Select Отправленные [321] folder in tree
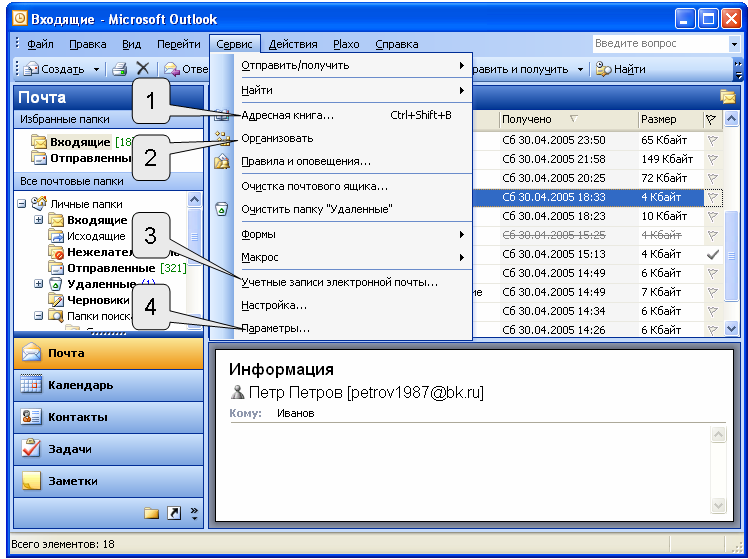 pyautogui.click(x=126, y=268)
